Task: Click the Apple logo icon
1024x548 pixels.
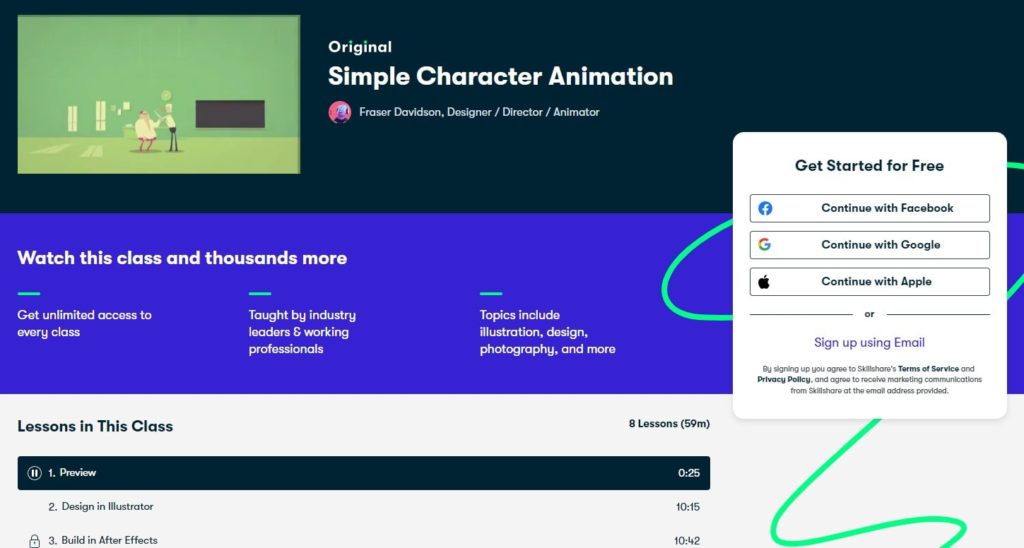Action: click(x=765, y=282)
